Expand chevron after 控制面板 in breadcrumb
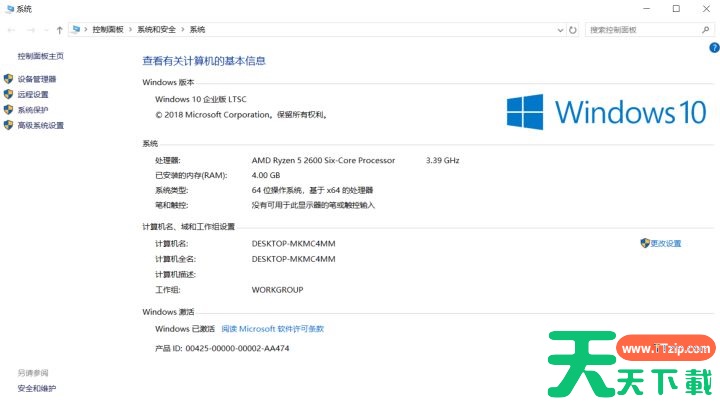Image resolution: width=720 pixels, height=404 pixels. pyautogui.click(x=130, y=30)
